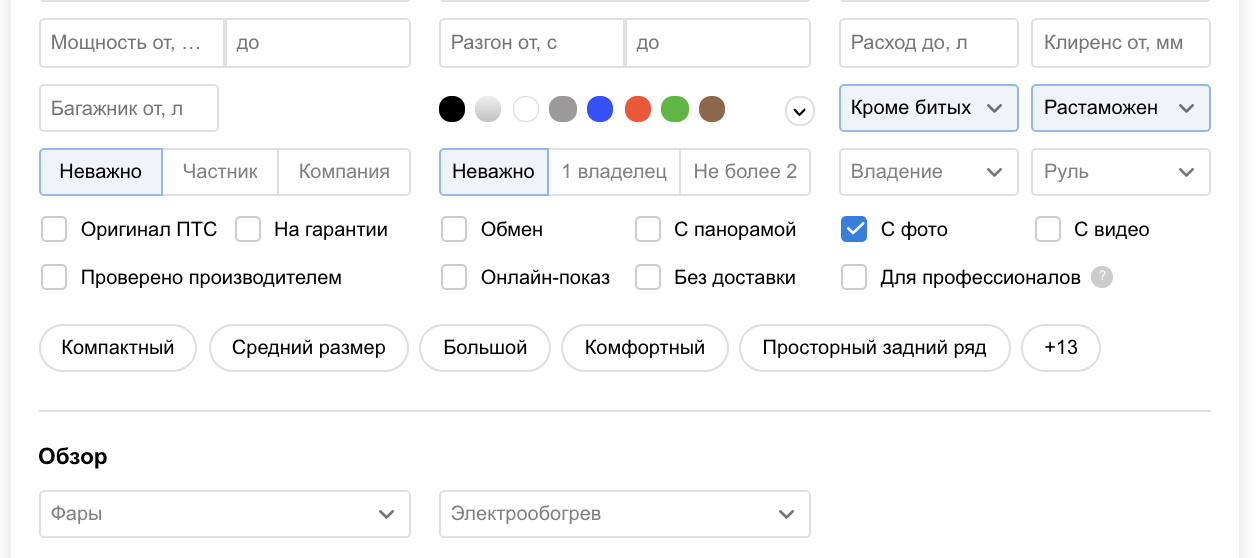Viewport: 1260px width, 558px height.
Task: Pick the black color swatch
Action: tap(452, 109)
